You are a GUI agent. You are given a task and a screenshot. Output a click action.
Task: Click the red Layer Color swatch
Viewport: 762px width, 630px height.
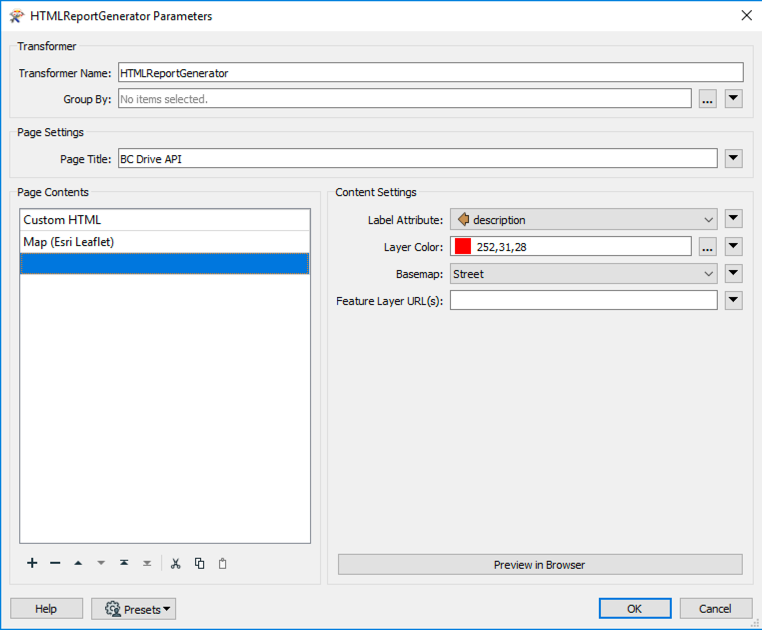463,246
